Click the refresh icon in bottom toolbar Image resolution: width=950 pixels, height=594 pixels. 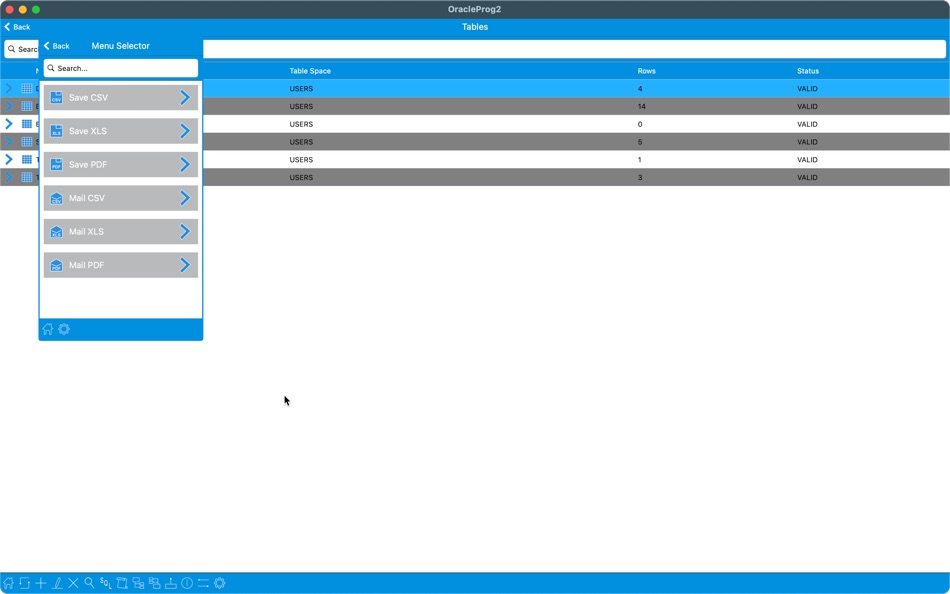[x=24, y=583]
